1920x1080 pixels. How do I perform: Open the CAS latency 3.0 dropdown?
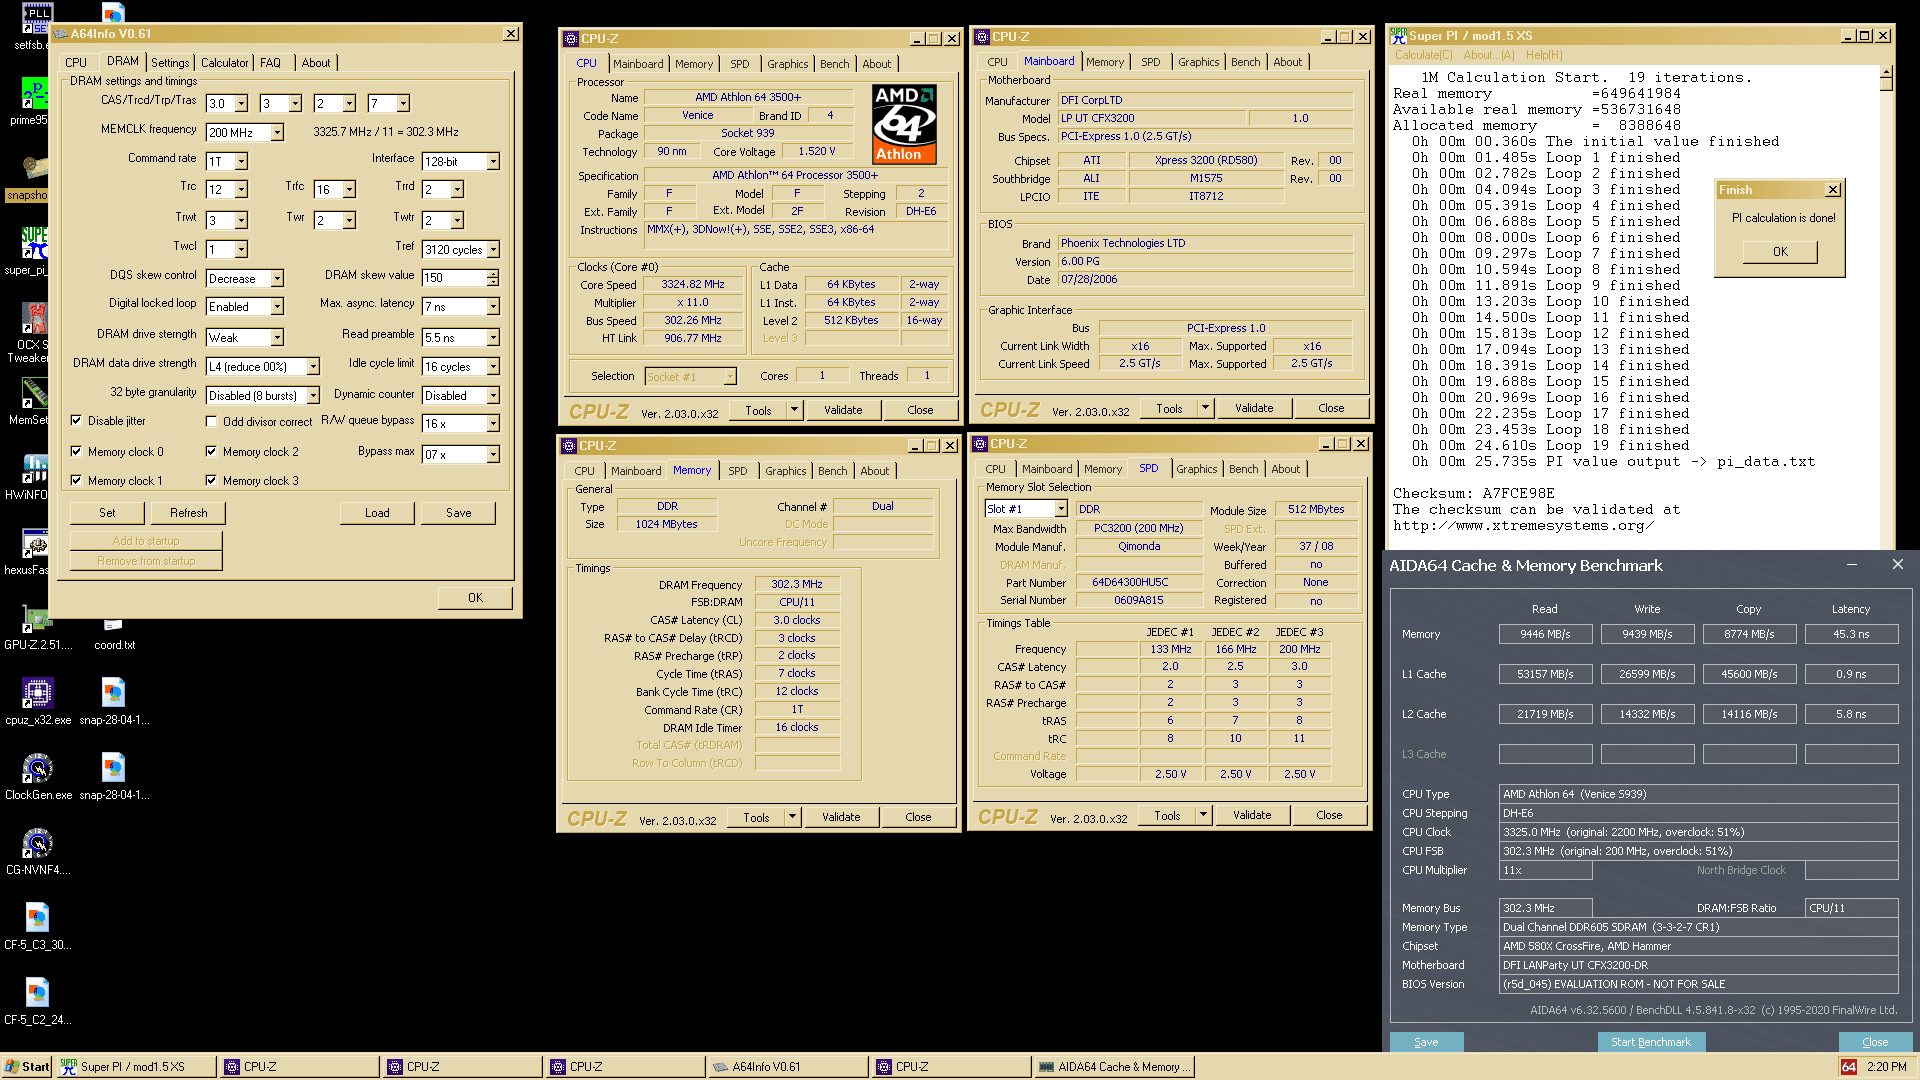(241, 104)
